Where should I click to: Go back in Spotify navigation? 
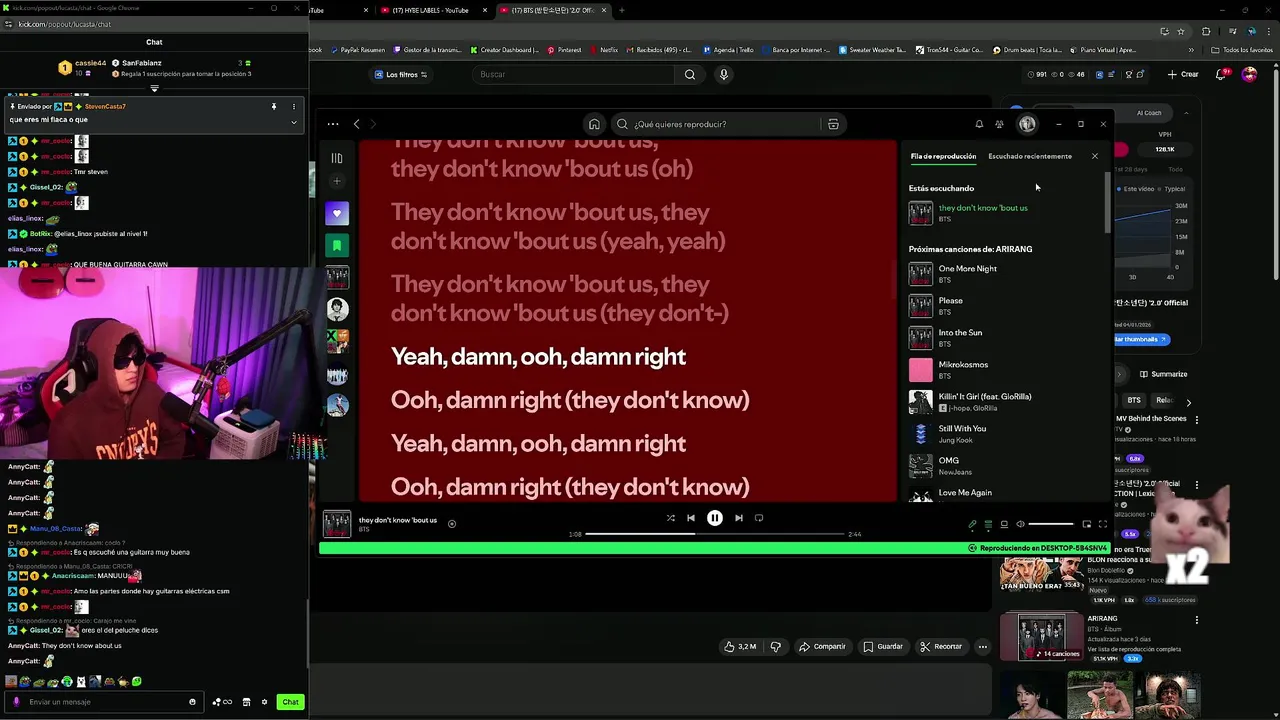[356, 124]
